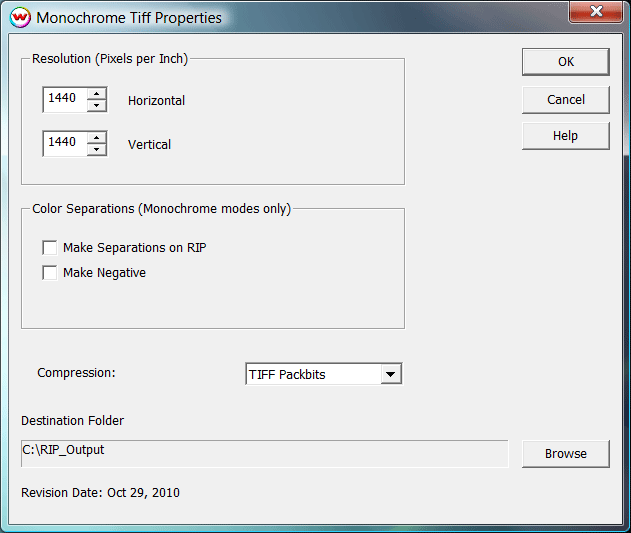This screenshot has width=631, height=533.
Task: Toggle the Make Negative checkbox
Action: coord(50,273)
